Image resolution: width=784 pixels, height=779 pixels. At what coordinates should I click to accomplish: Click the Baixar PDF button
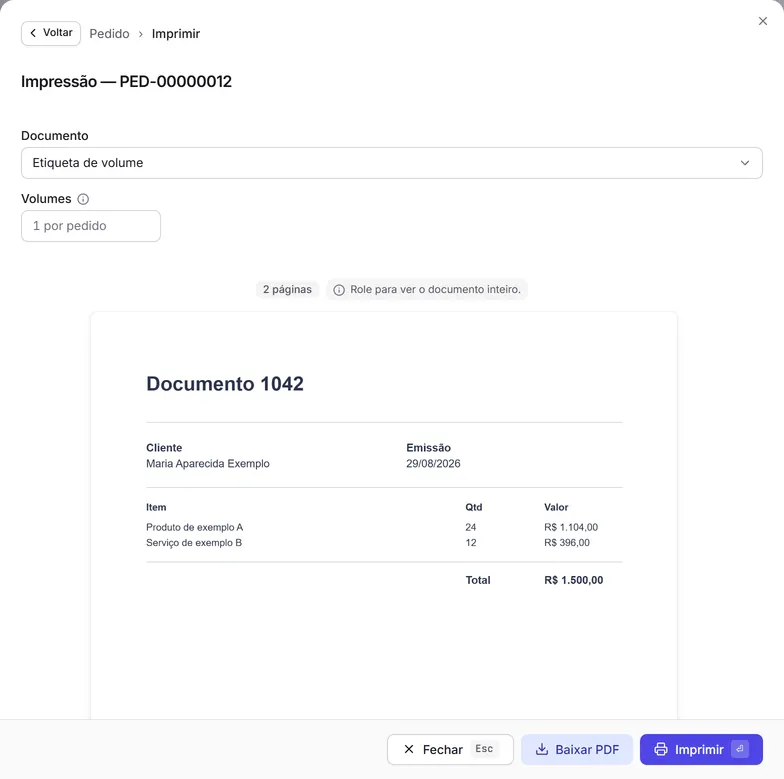pyautogui.click(x=576, y=749)
